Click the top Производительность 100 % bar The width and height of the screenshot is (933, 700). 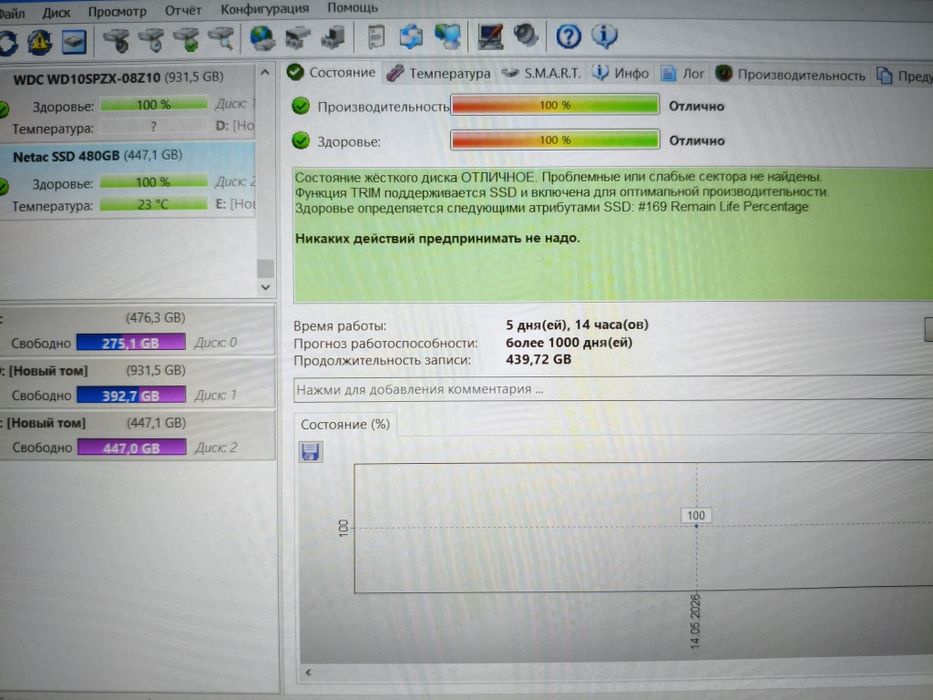coord(555,105)
